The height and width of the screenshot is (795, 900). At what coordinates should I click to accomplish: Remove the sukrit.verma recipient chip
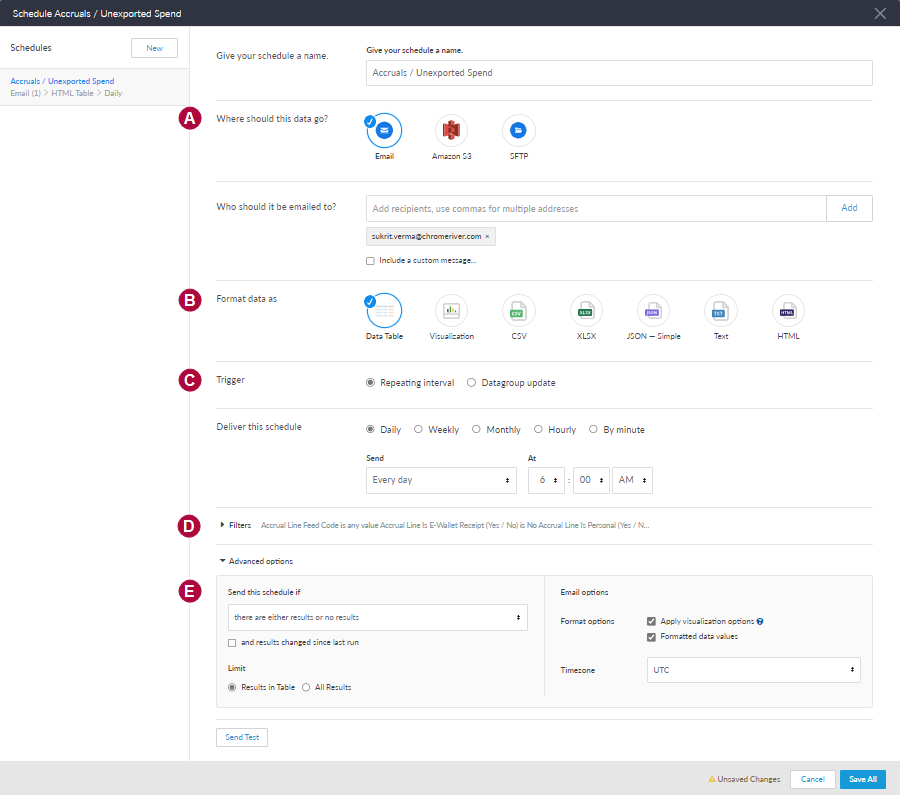(486, 236)
